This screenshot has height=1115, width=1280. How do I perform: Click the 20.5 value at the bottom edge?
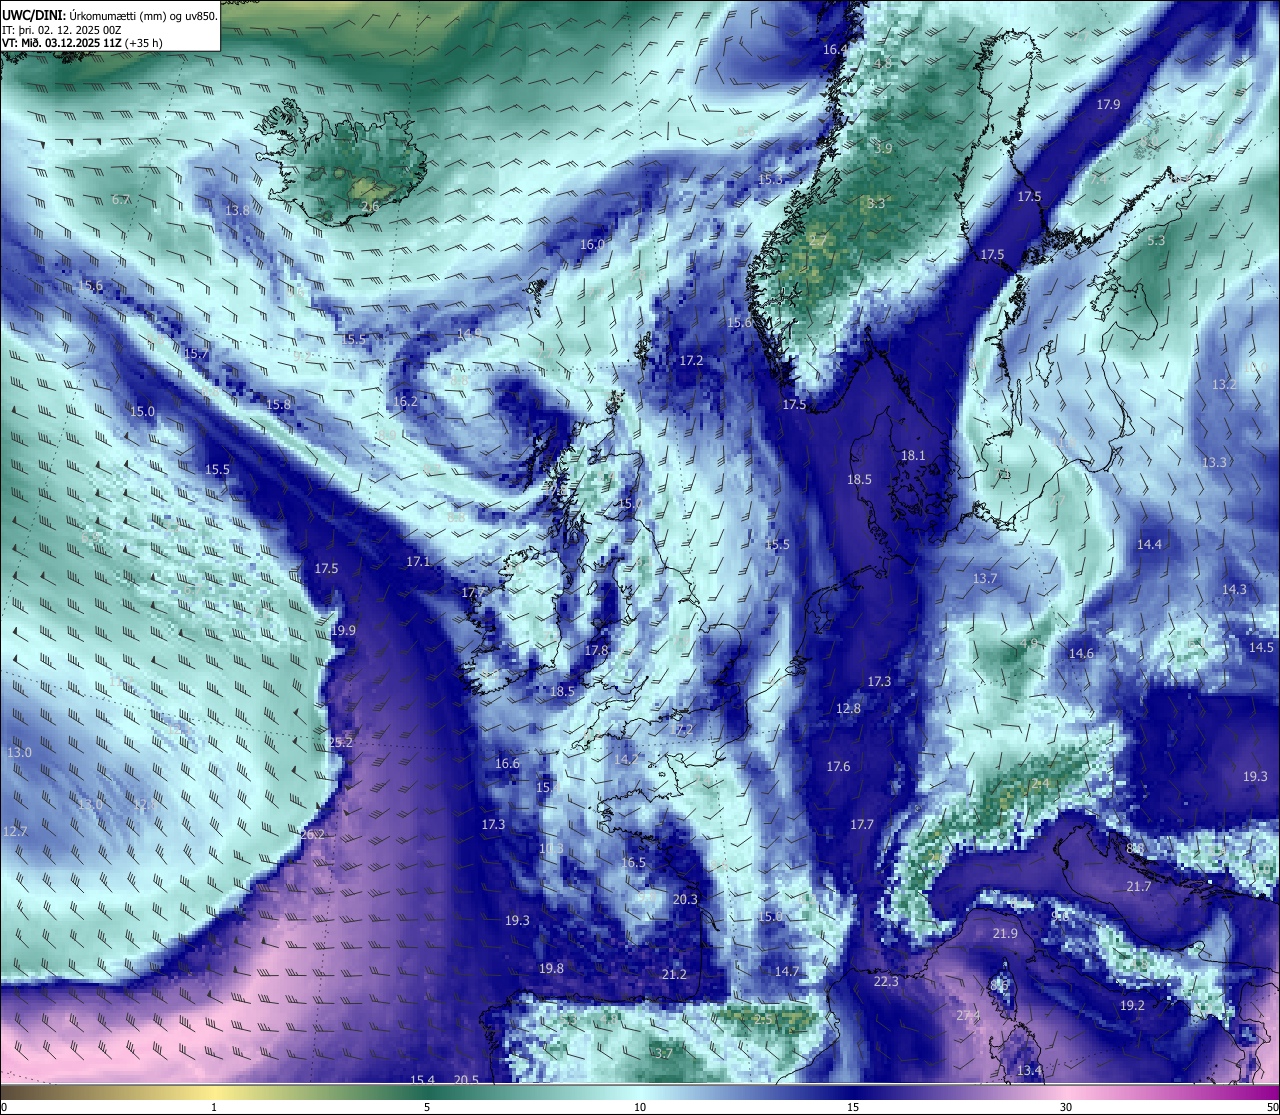pos(466,1080)
